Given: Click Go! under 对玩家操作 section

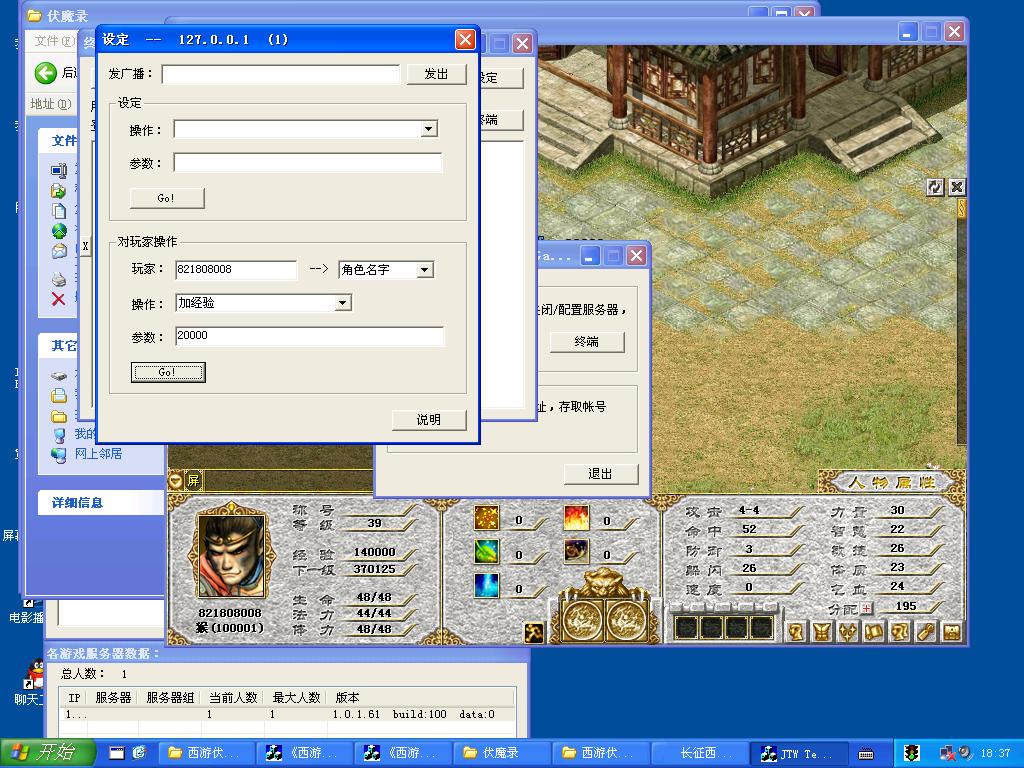Looking at the screenshot, I should [167, 372].
